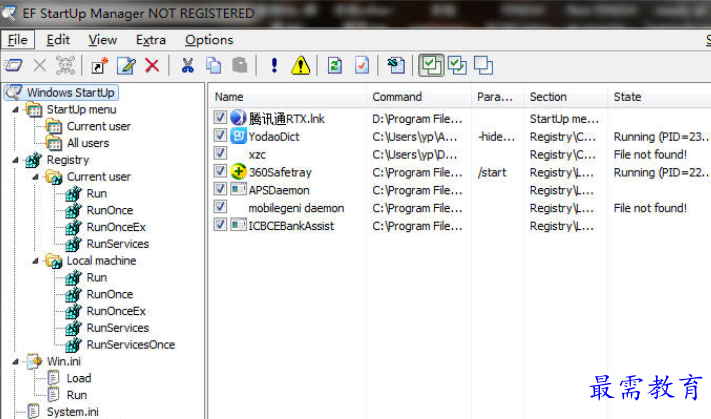Open the Extra menu
The width and height of the screenshot is (711, 419).
click(151, 40)
